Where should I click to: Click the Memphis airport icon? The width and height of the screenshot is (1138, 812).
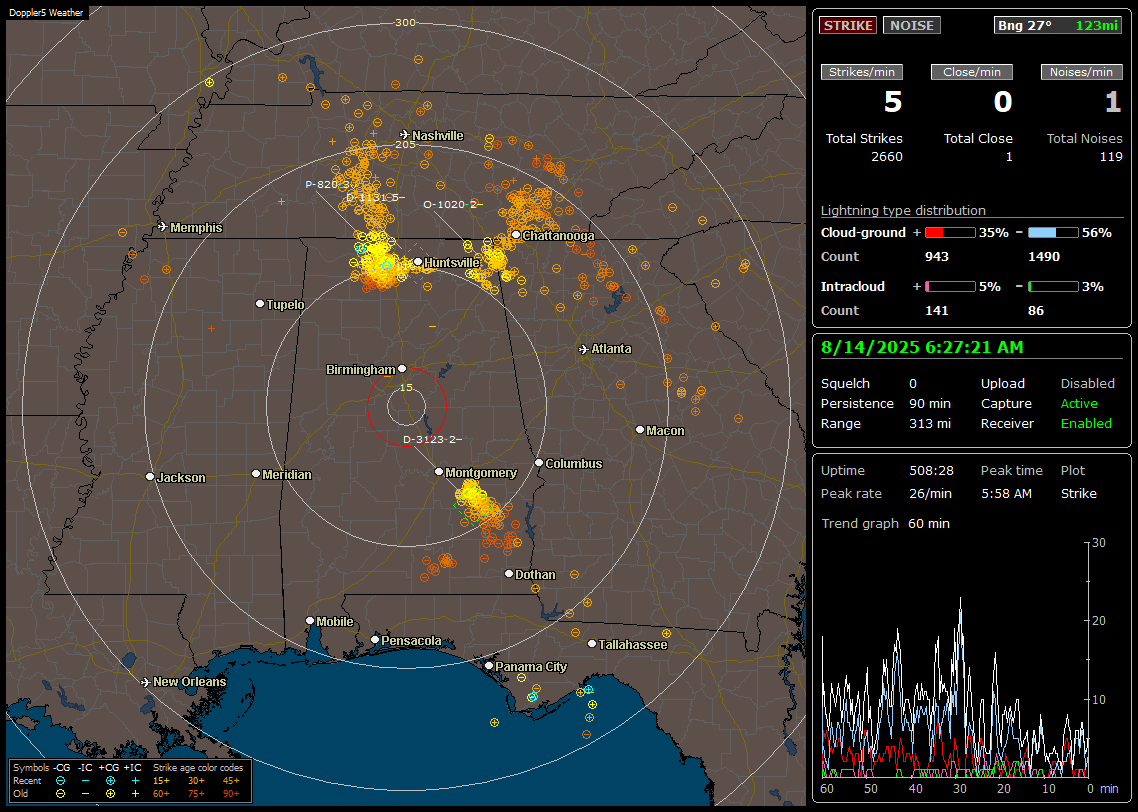pos(163,227)
